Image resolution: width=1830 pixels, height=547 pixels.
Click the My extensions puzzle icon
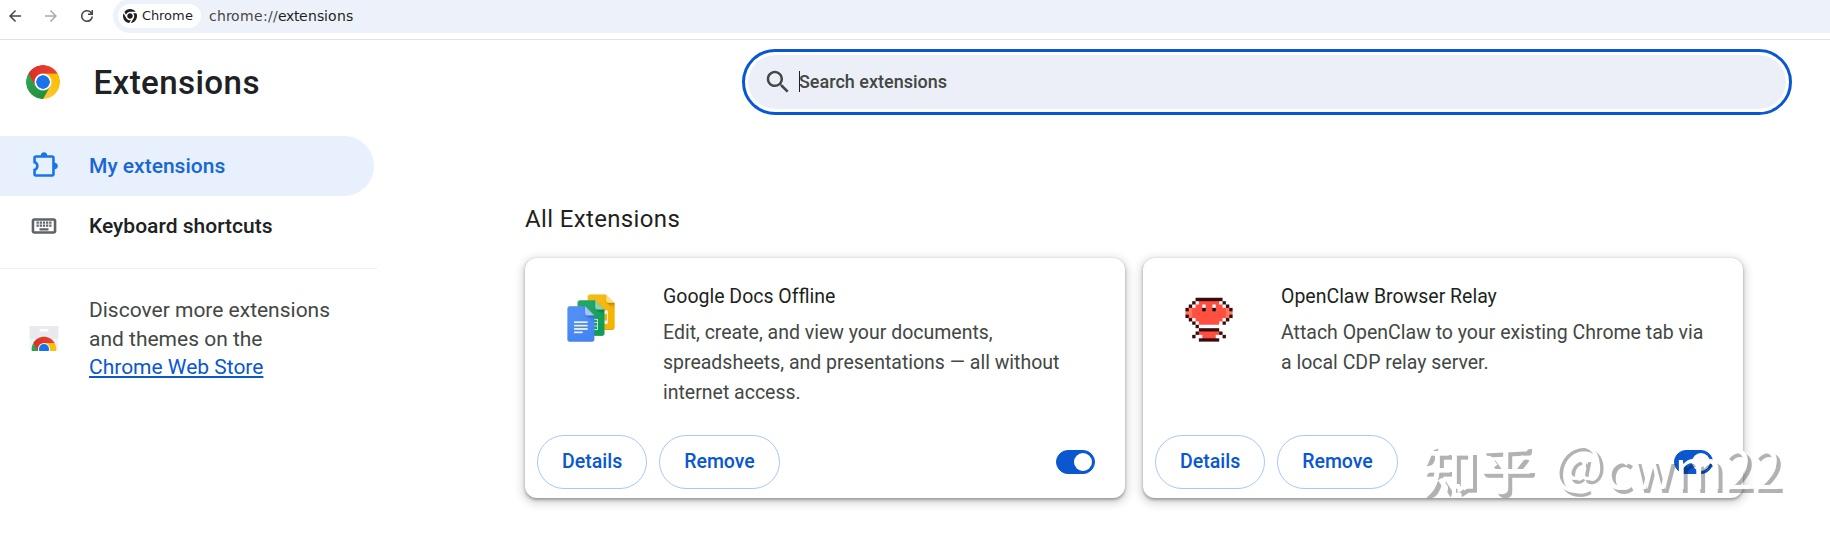(x=45, y=165)
